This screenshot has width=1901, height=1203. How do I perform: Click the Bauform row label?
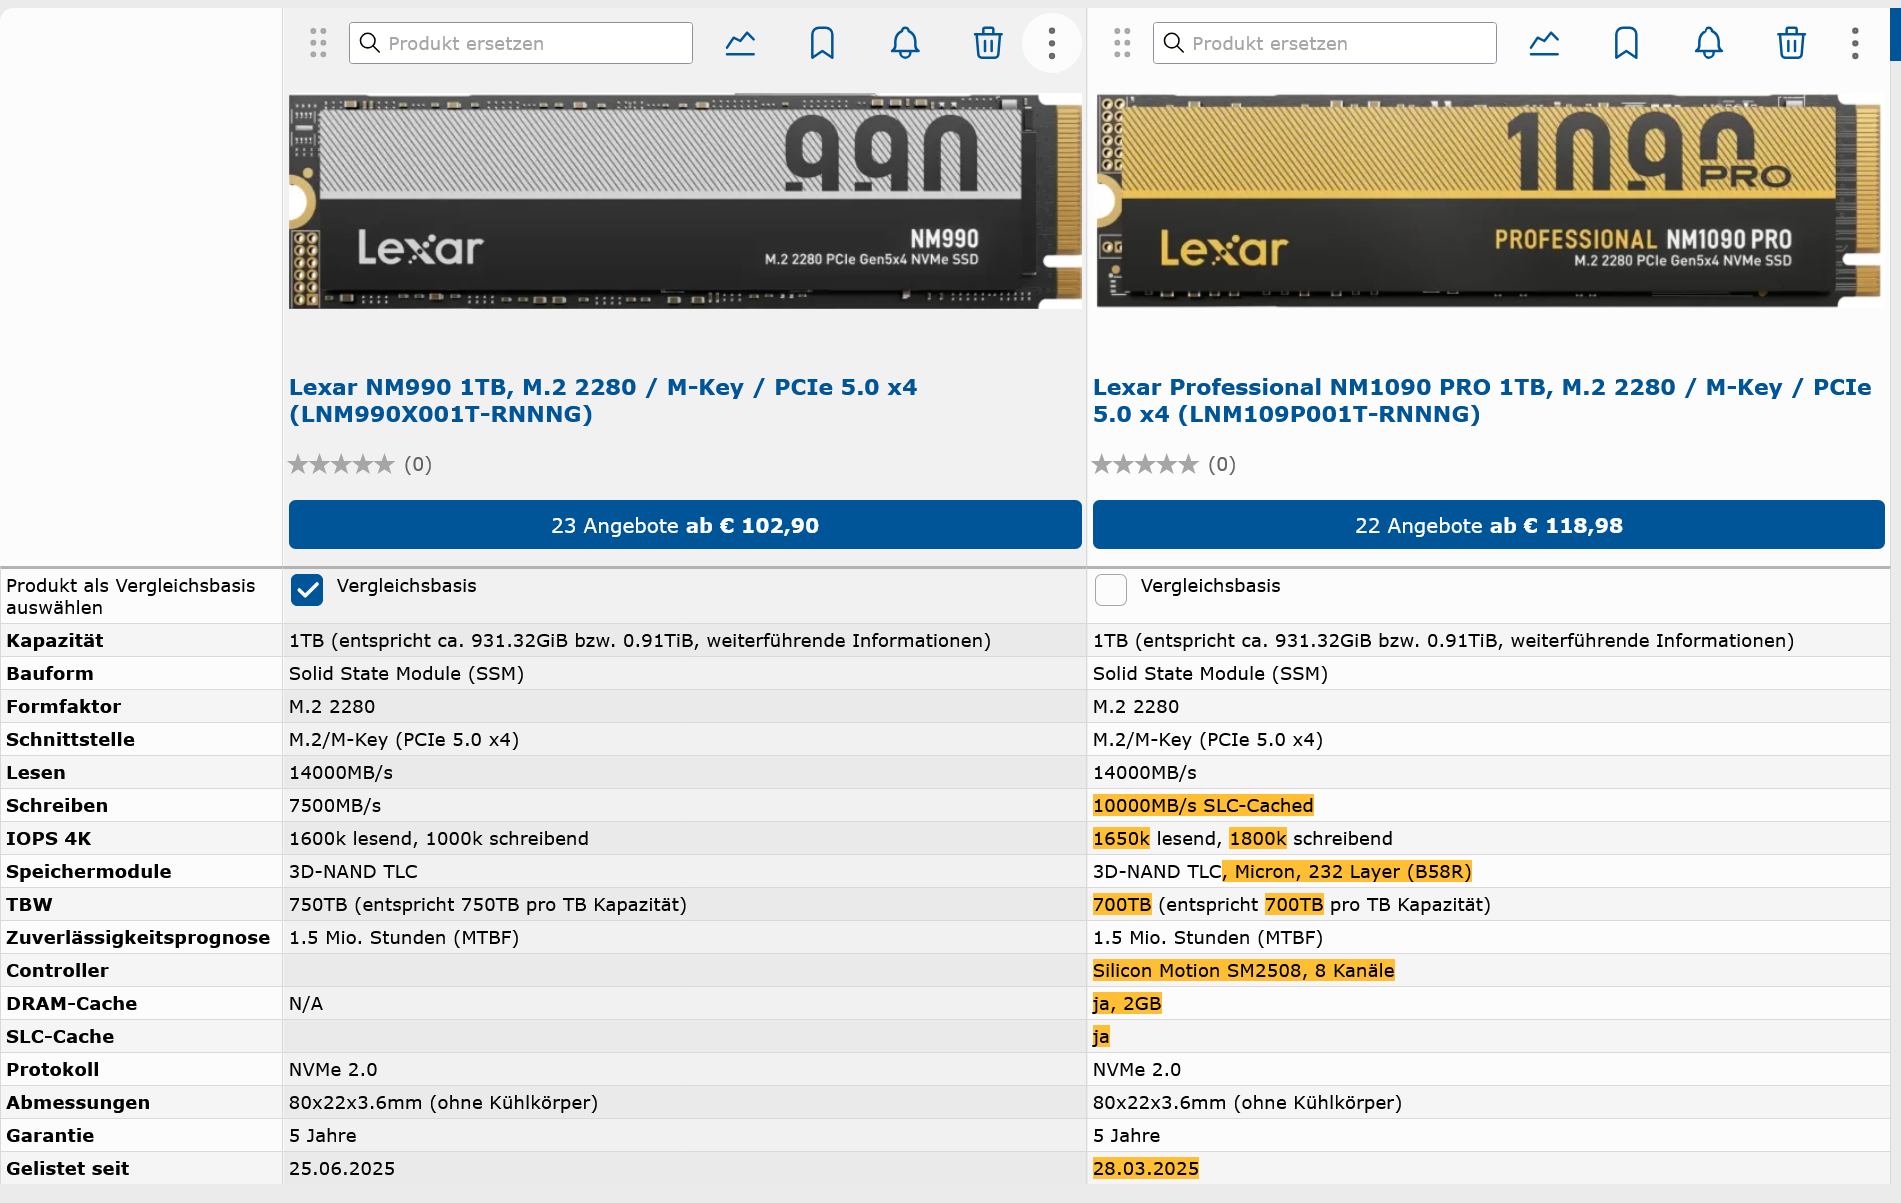pos(50,673)
